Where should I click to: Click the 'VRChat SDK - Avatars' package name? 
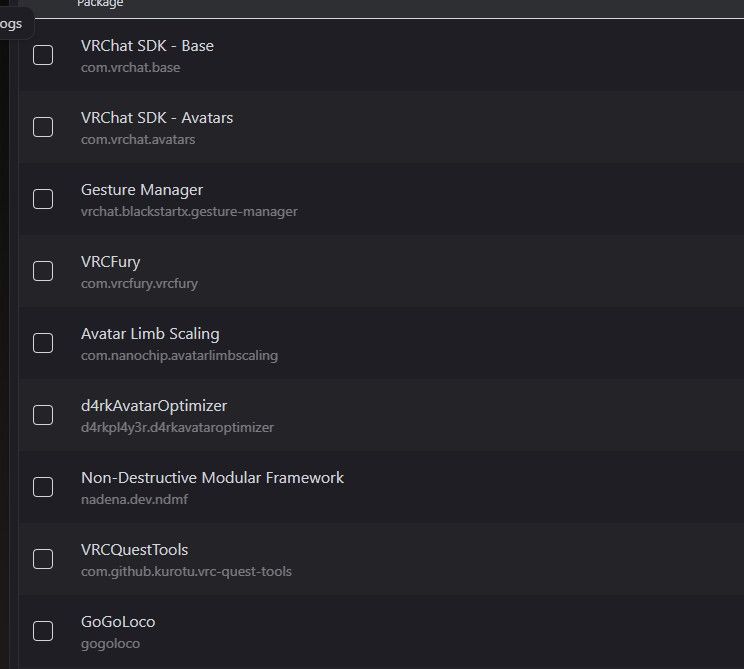tap(157, 118)
